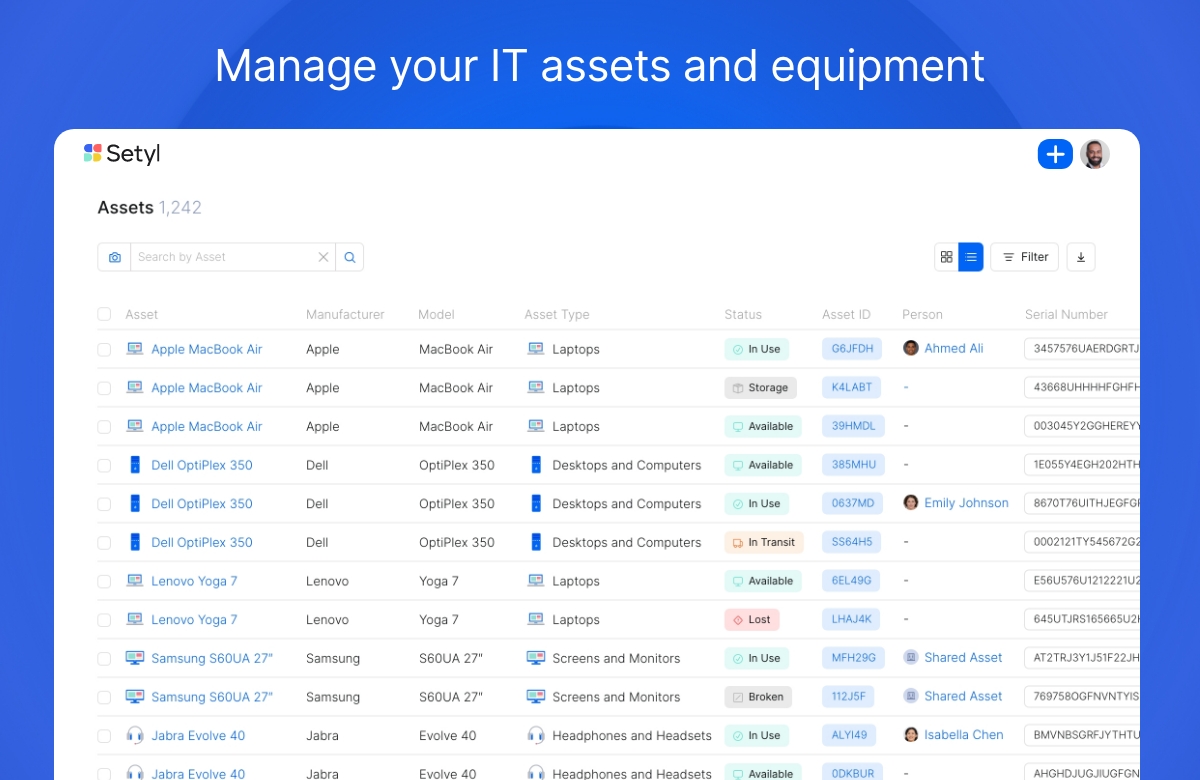
Task: Click the Setyl logo
Action: point(122,154)
